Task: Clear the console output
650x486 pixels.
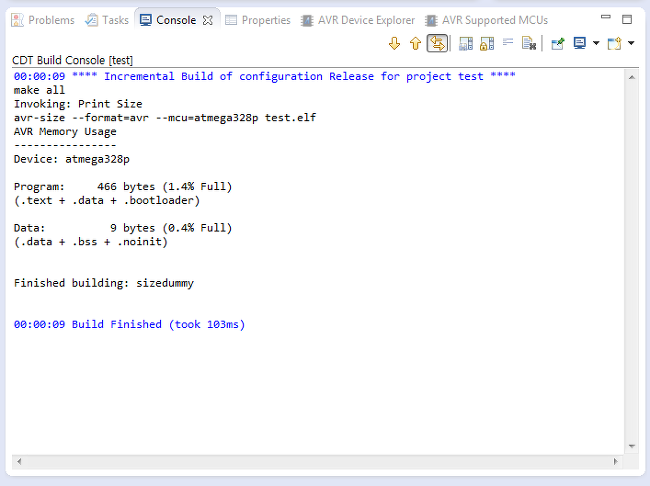Action: pos(529,43)
